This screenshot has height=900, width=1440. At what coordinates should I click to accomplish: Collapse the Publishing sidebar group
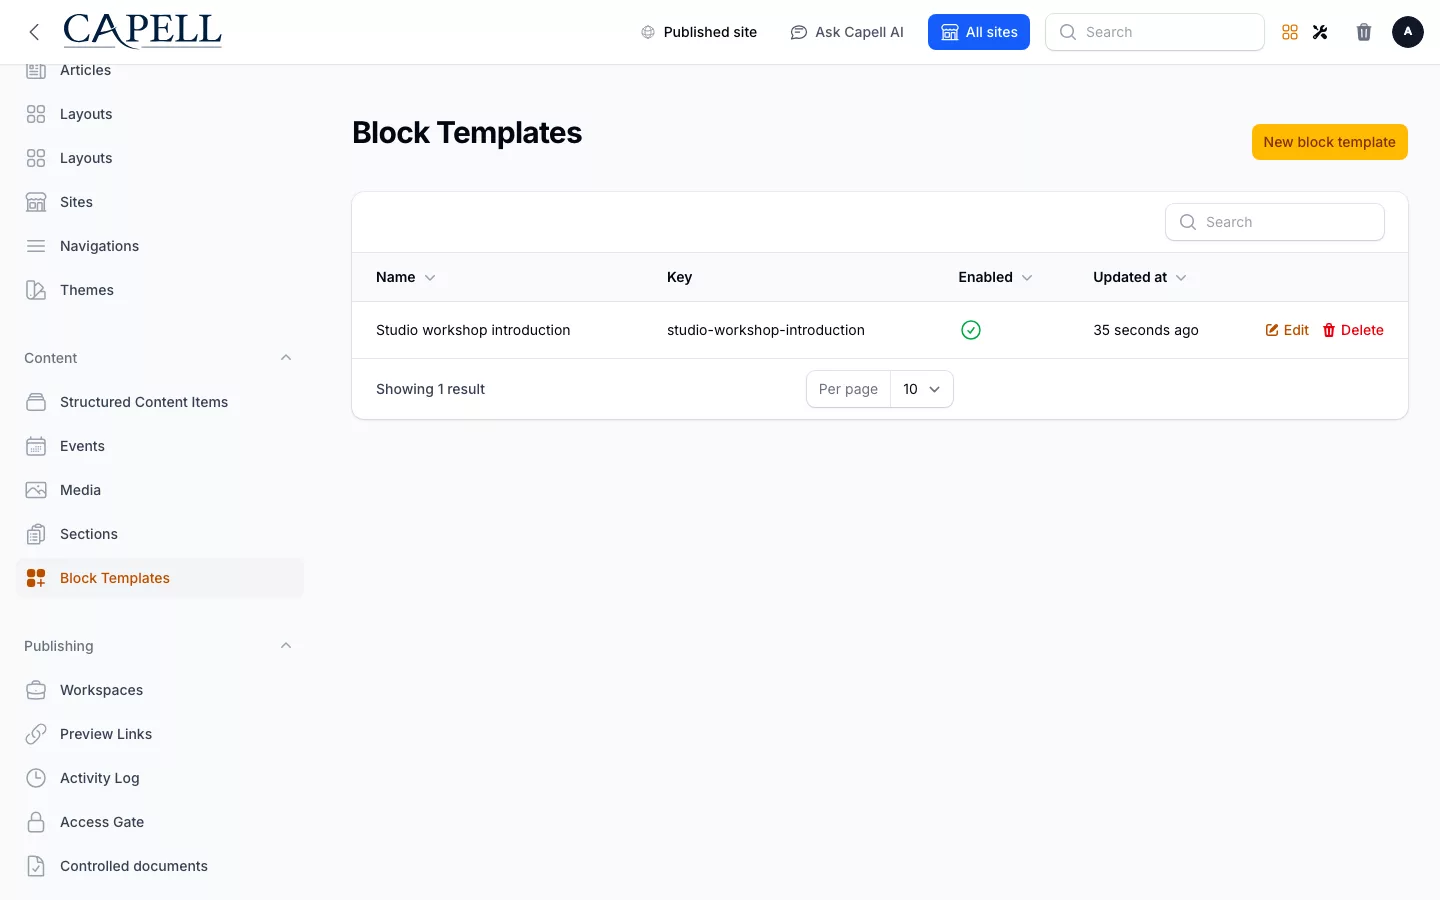[x=286, y=646]
